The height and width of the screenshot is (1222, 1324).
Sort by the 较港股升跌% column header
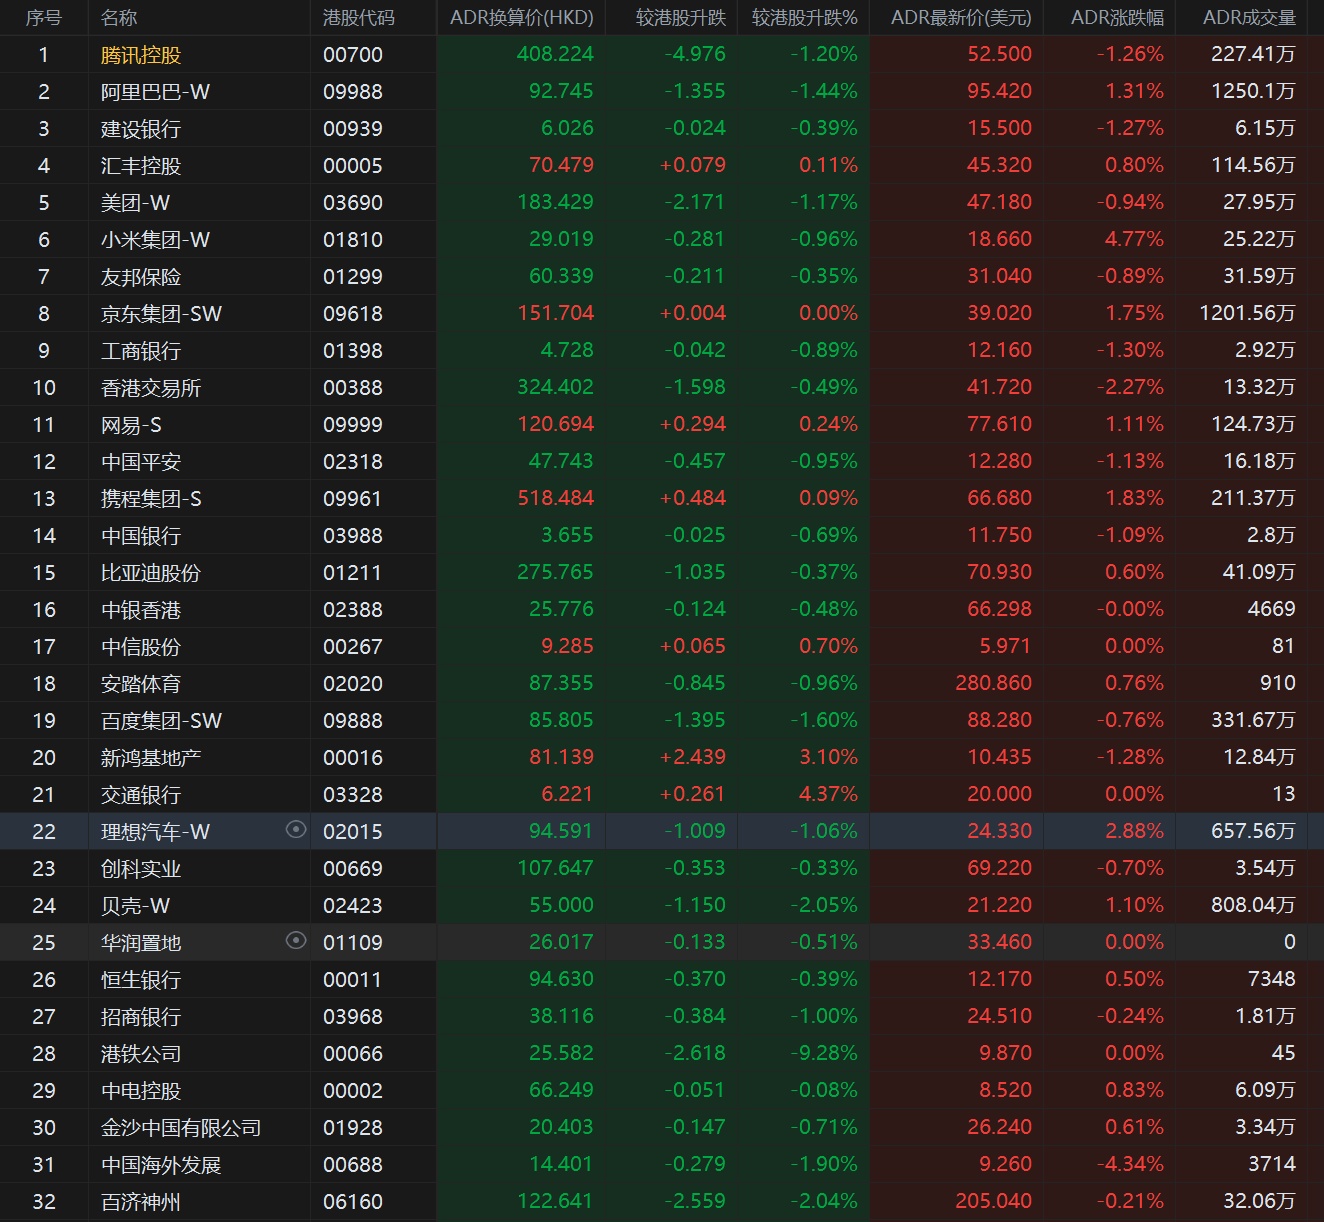805,18
